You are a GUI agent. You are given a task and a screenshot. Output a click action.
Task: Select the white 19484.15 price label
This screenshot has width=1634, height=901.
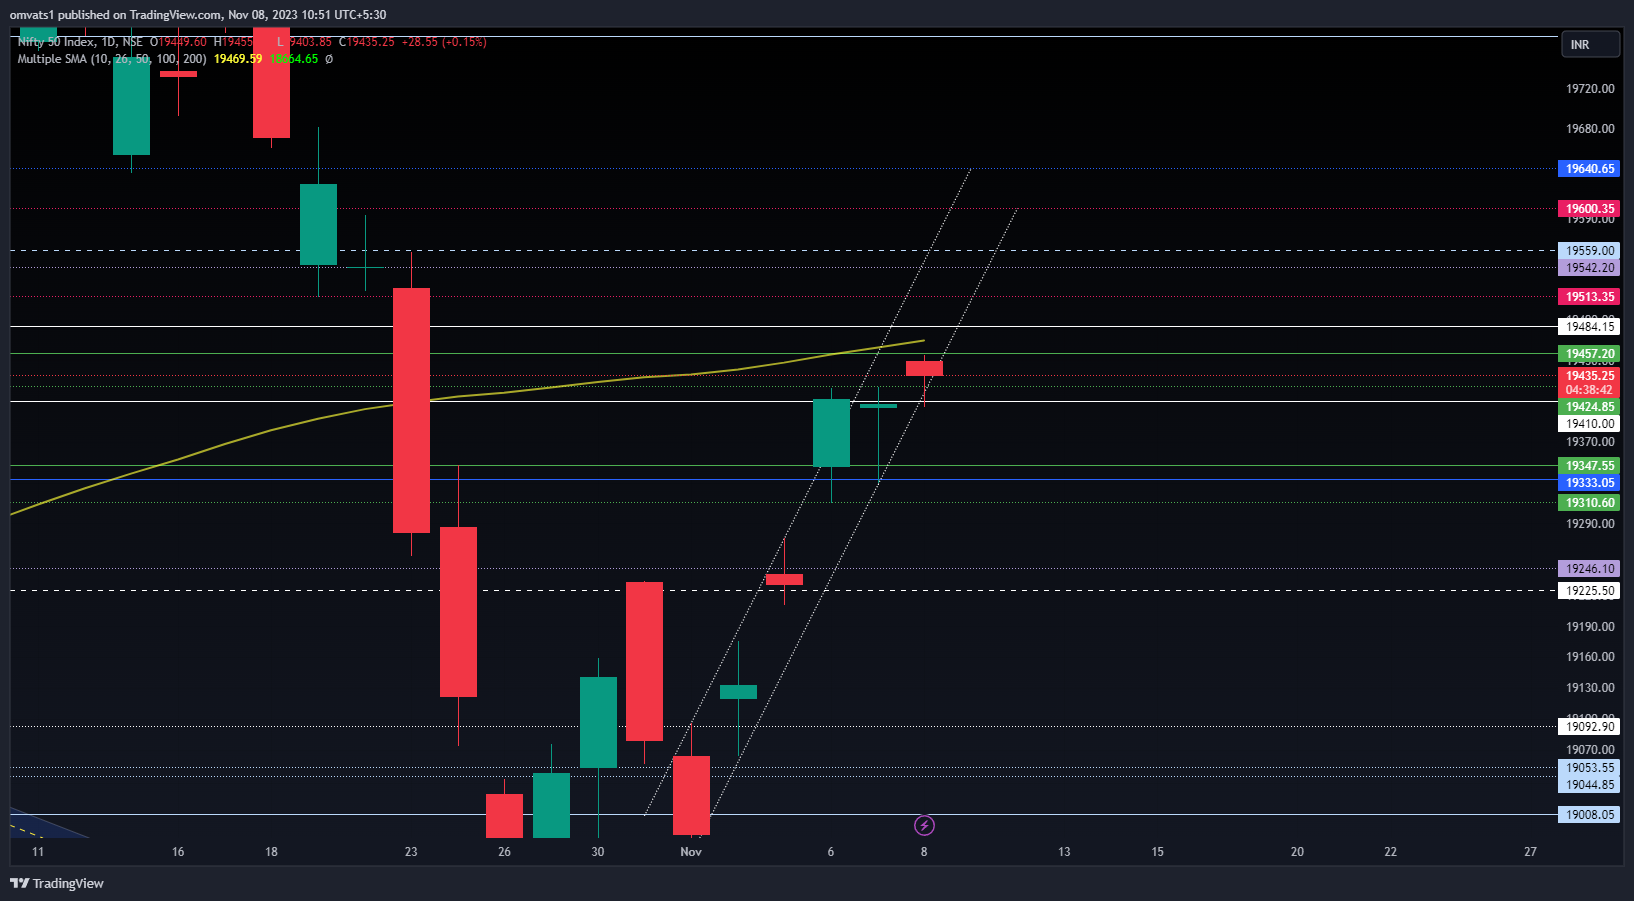click(1589, 327)
